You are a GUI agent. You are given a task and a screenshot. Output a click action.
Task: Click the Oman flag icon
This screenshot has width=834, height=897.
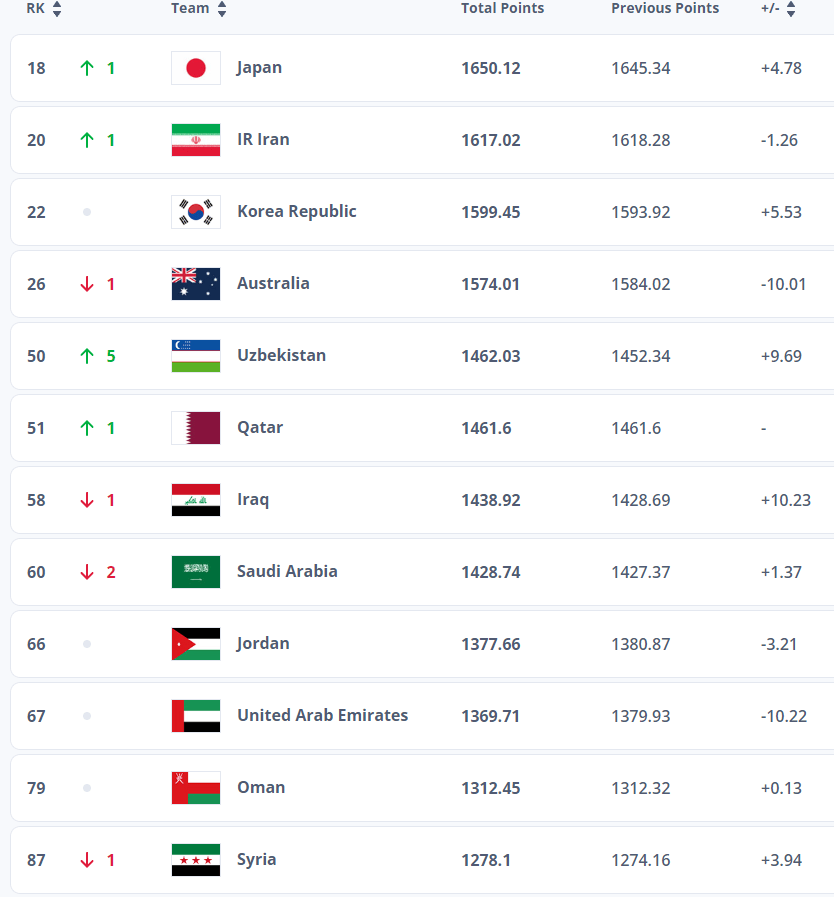(x=196, y=788)
